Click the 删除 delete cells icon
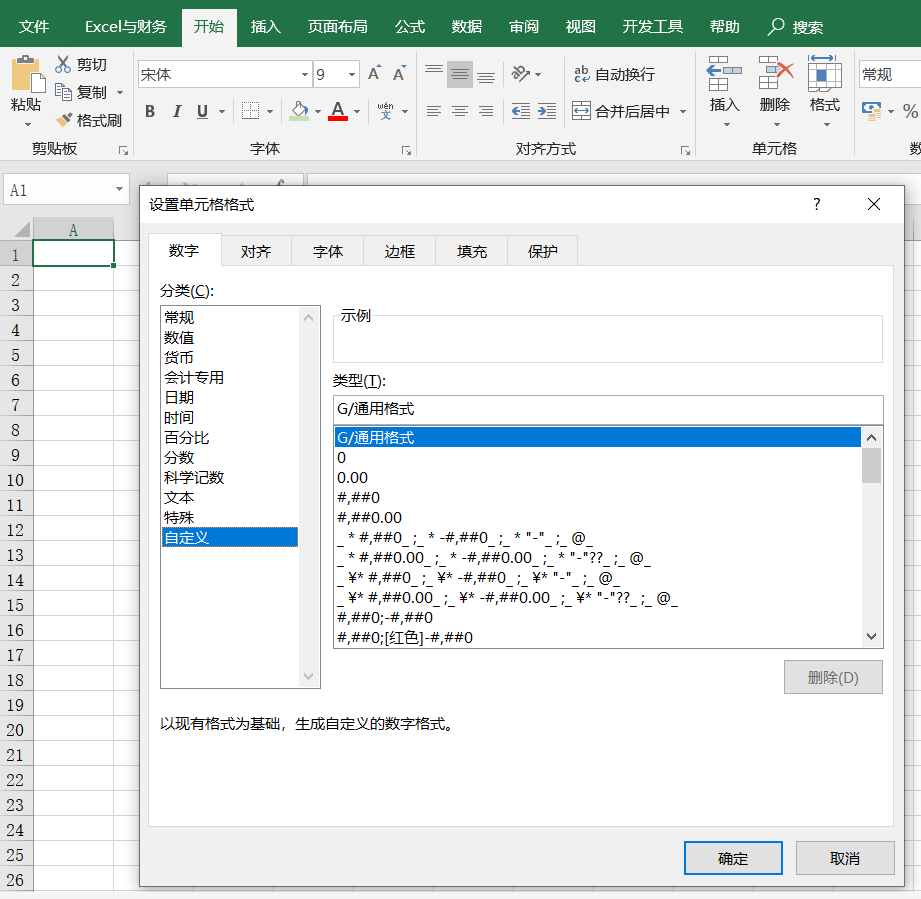 [775, 75]
